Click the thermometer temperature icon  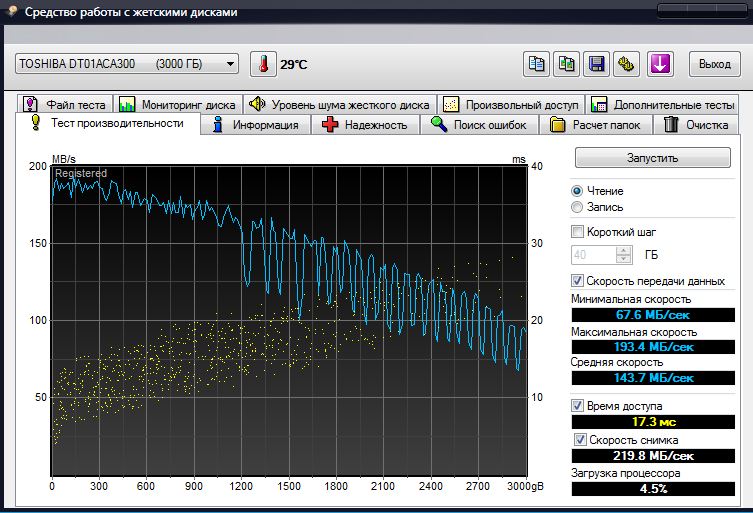click(x=262, y=64)
